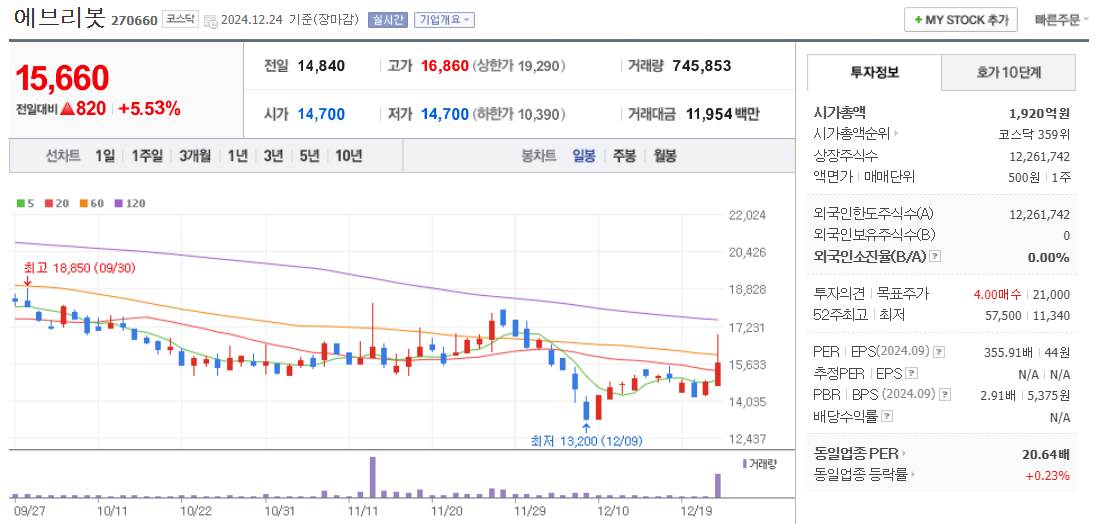
Task: Open help icon next to 외국인소진율(B/A)
Action: [936, 256]
